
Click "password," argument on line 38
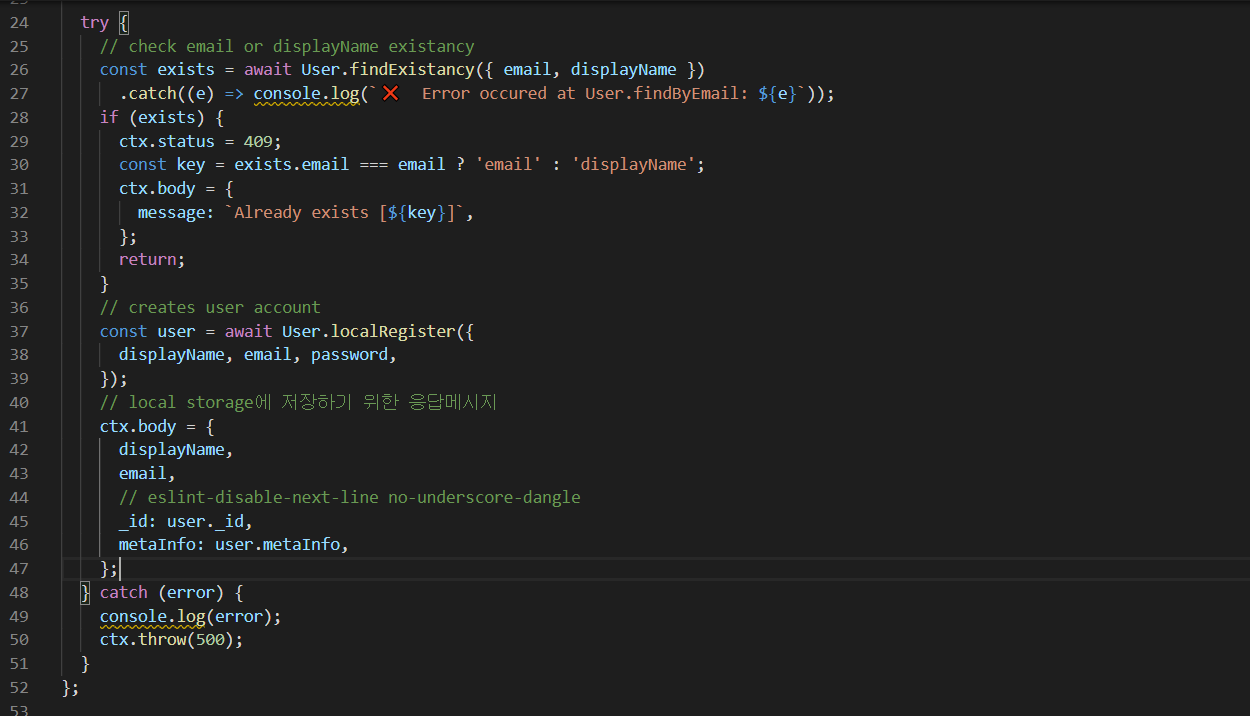(354, 355)
